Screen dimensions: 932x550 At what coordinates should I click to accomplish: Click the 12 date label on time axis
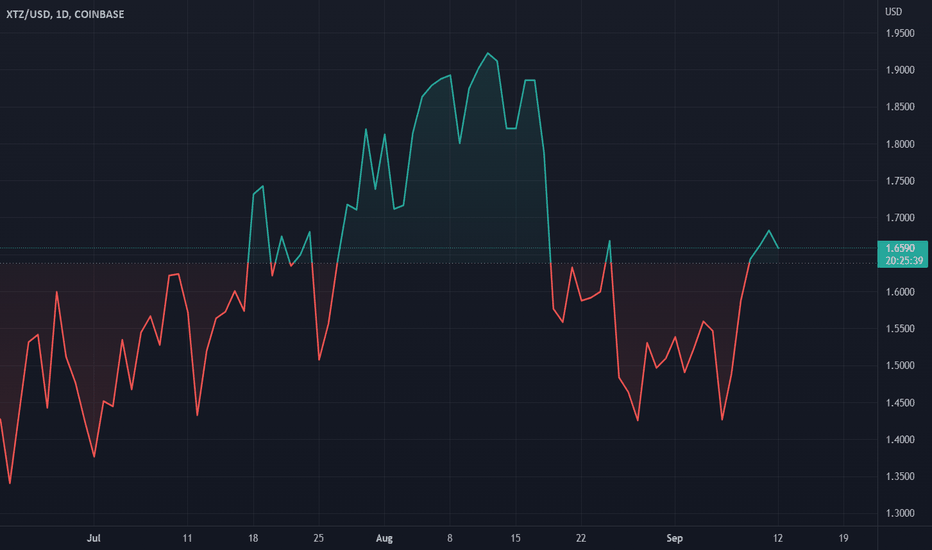point(777,538)
